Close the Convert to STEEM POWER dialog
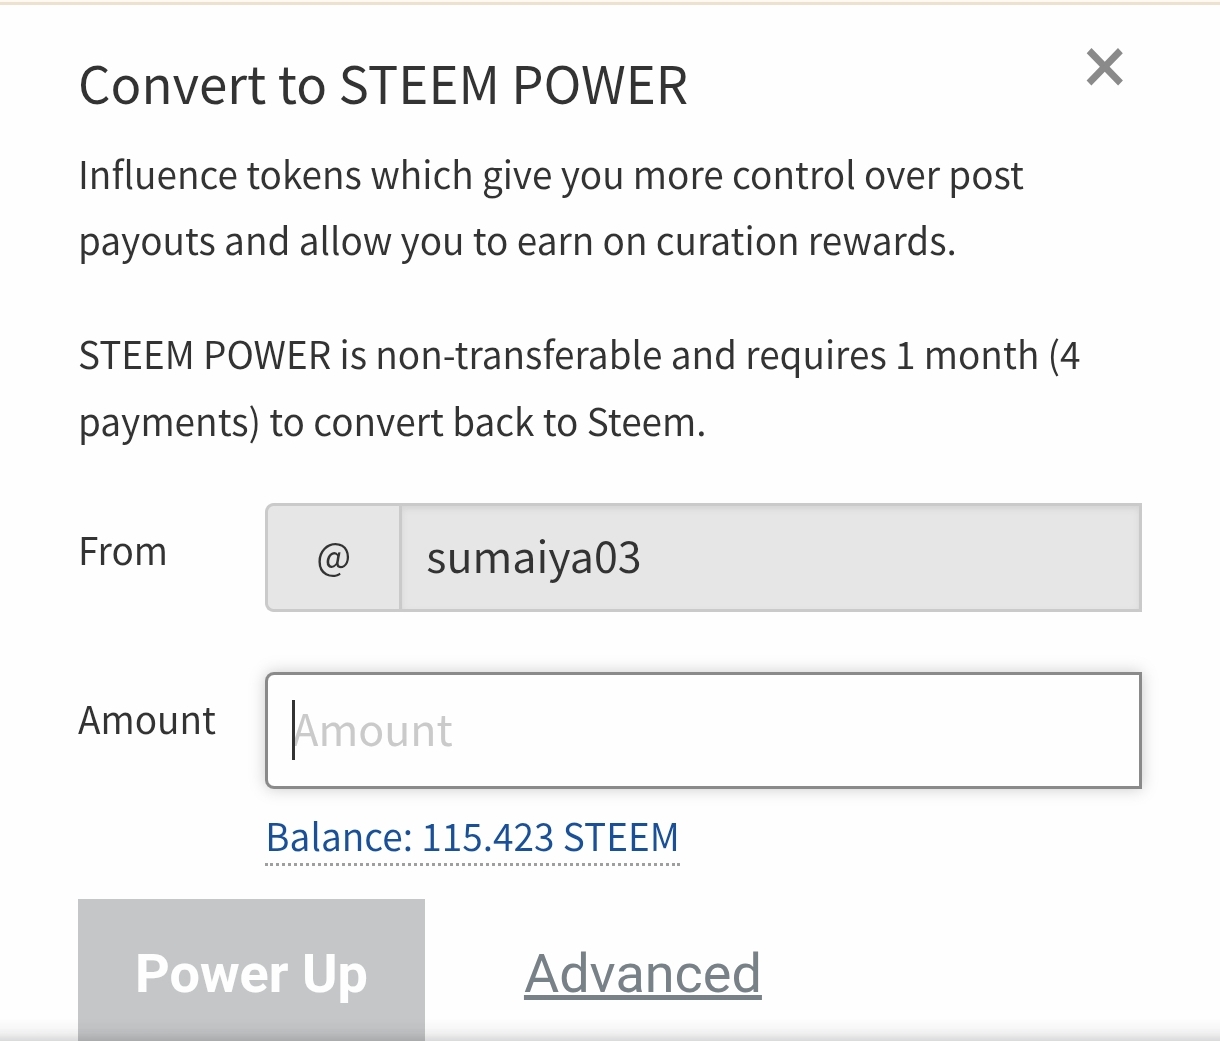Screen dimensions: 1220x1041 pyautogui.click(x=1105, y=67)
